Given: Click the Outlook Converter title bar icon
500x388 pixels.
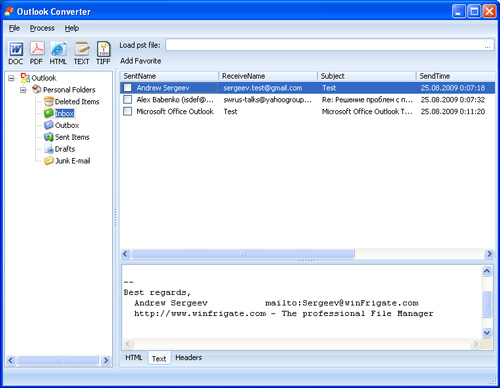Looking at the screenshot, I should pos(9,11).
